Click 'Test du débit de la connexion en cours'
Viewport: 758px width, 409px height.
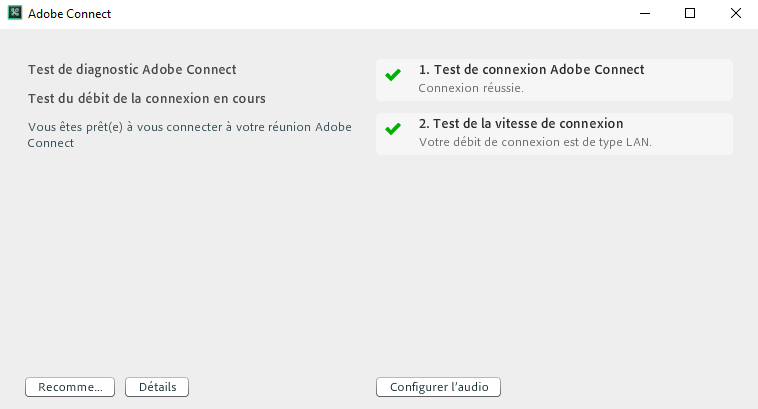[146, 98]
